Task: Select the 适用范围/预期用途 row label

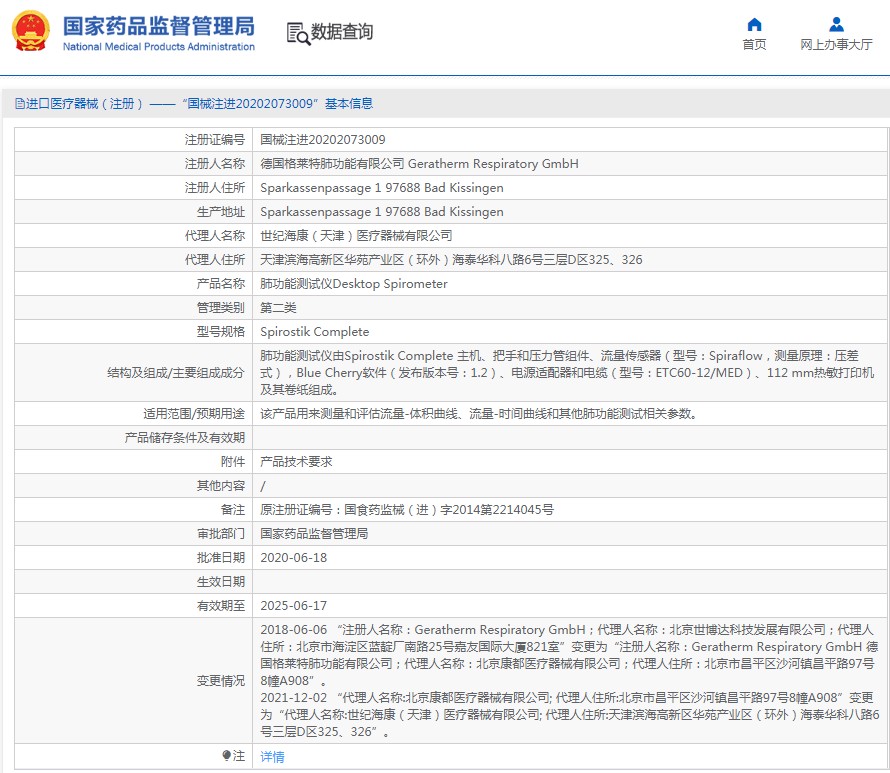Action: (194, 414)
